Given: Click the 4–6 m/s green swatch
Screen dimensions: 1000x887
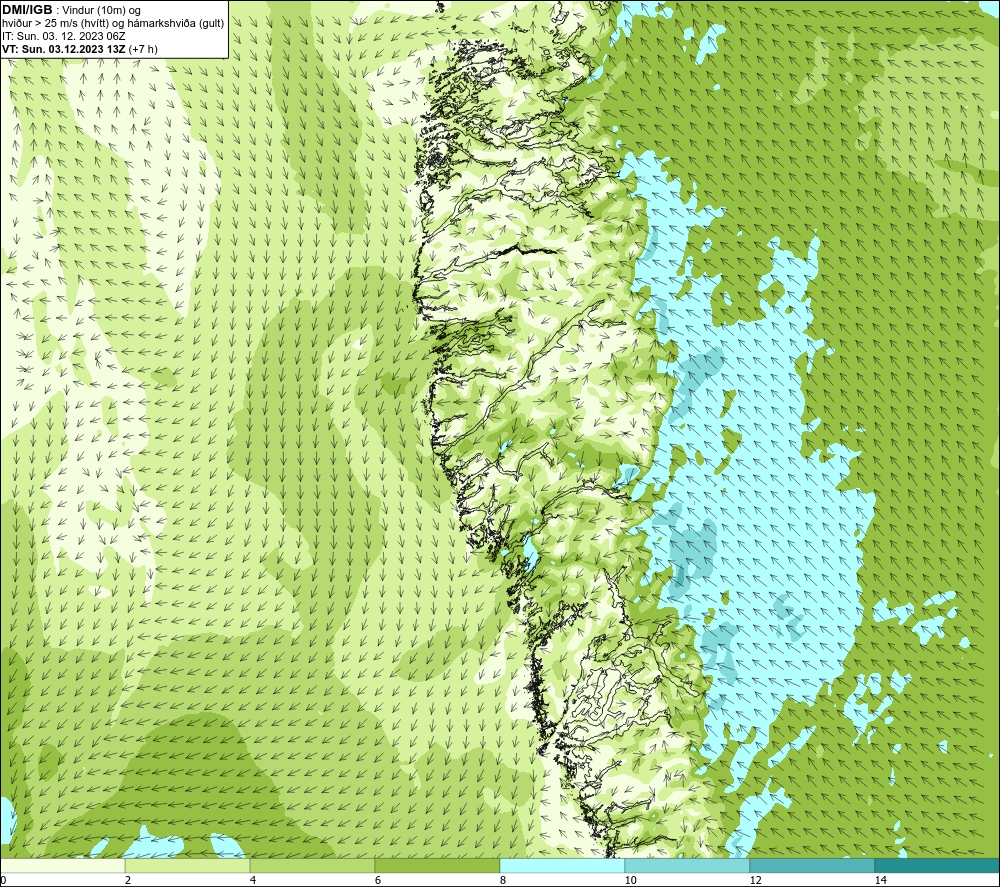Looking at the screenshot, I should tap(312, 865).
